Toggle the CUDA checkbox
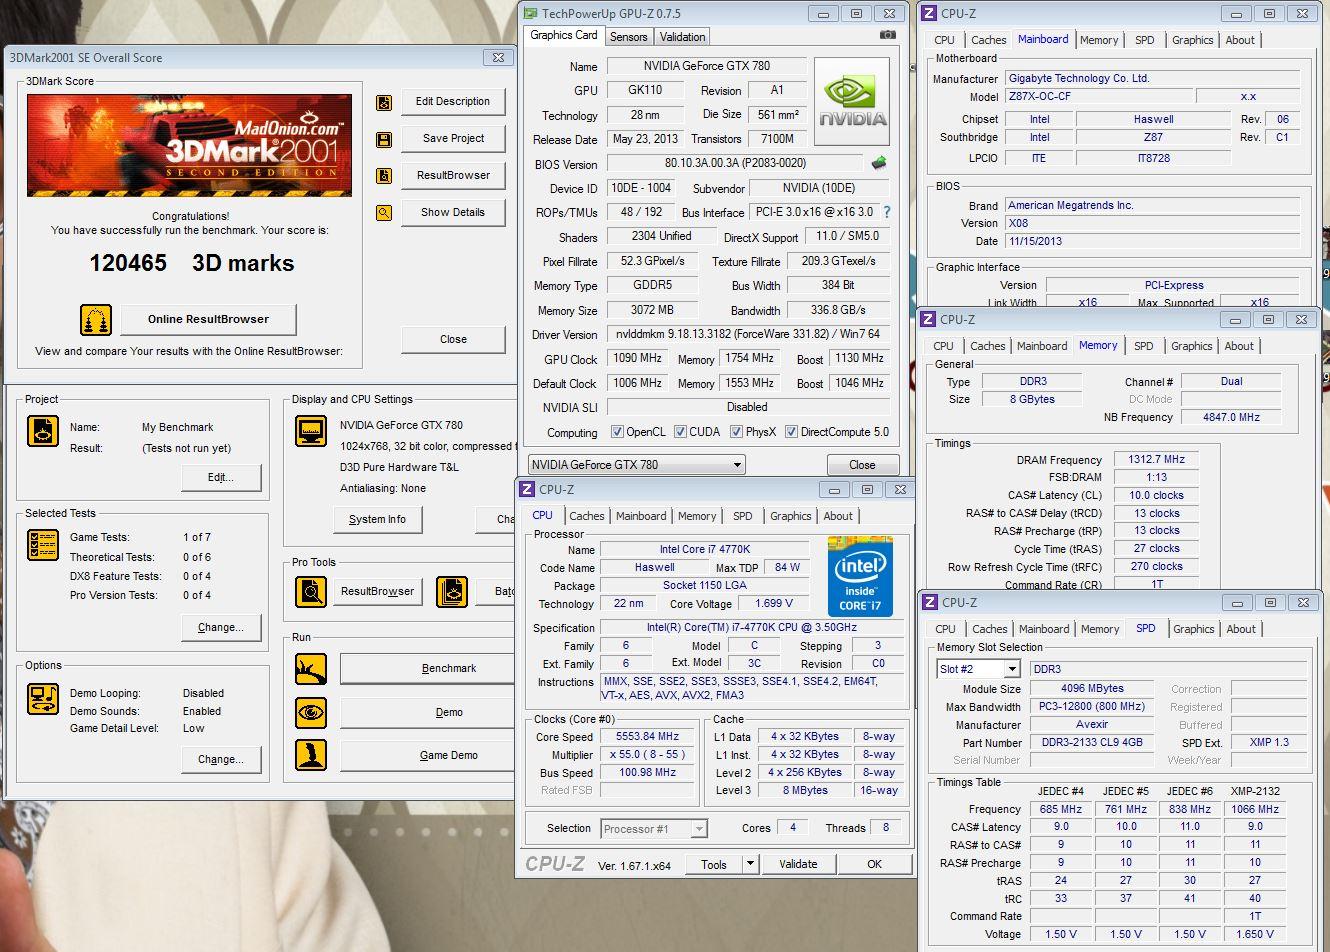The height and width of the screenshot is (952, 1330). point(680,432)
